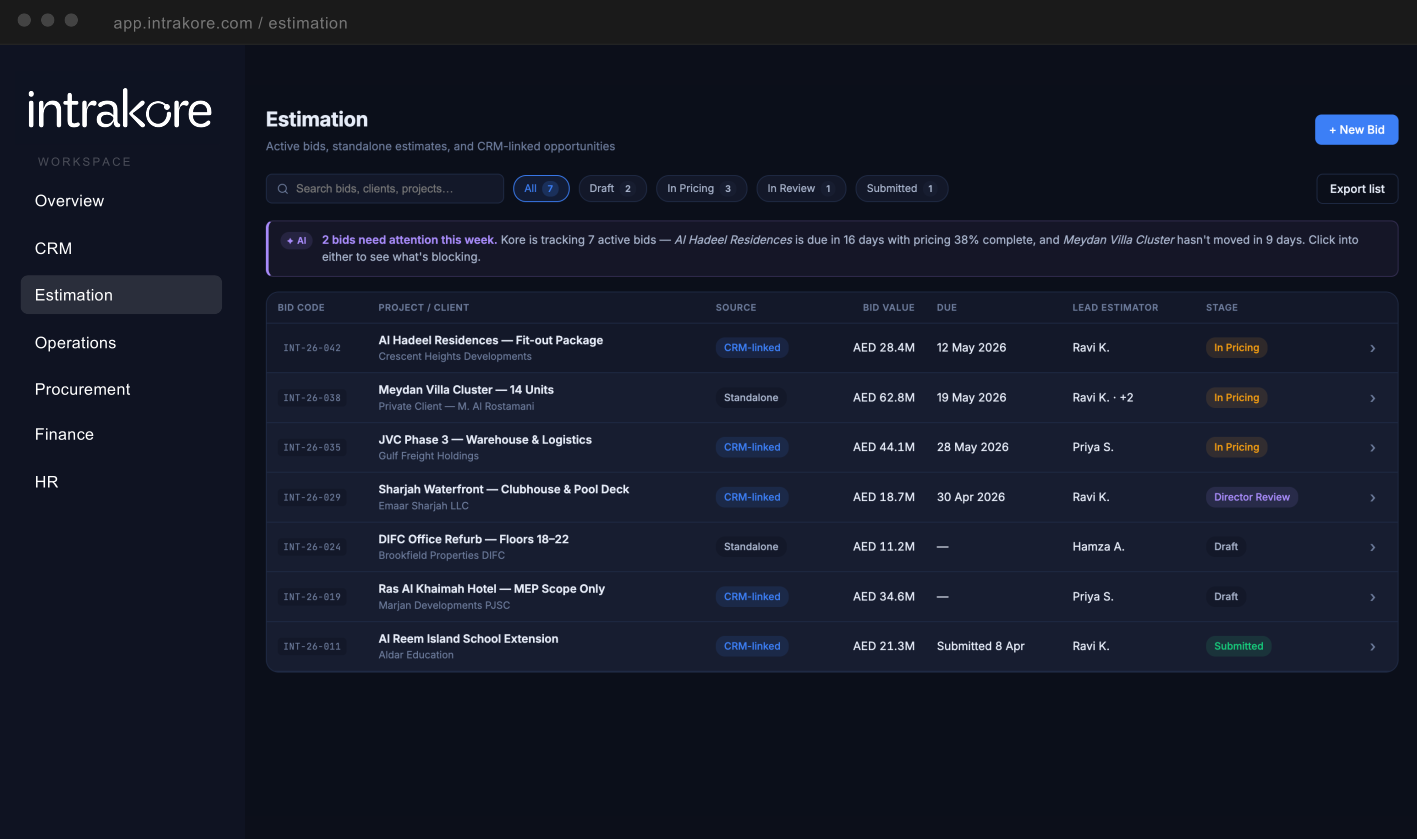Click bid code INT-26-019
This screenshot has height=839, width=1417.
312,597
